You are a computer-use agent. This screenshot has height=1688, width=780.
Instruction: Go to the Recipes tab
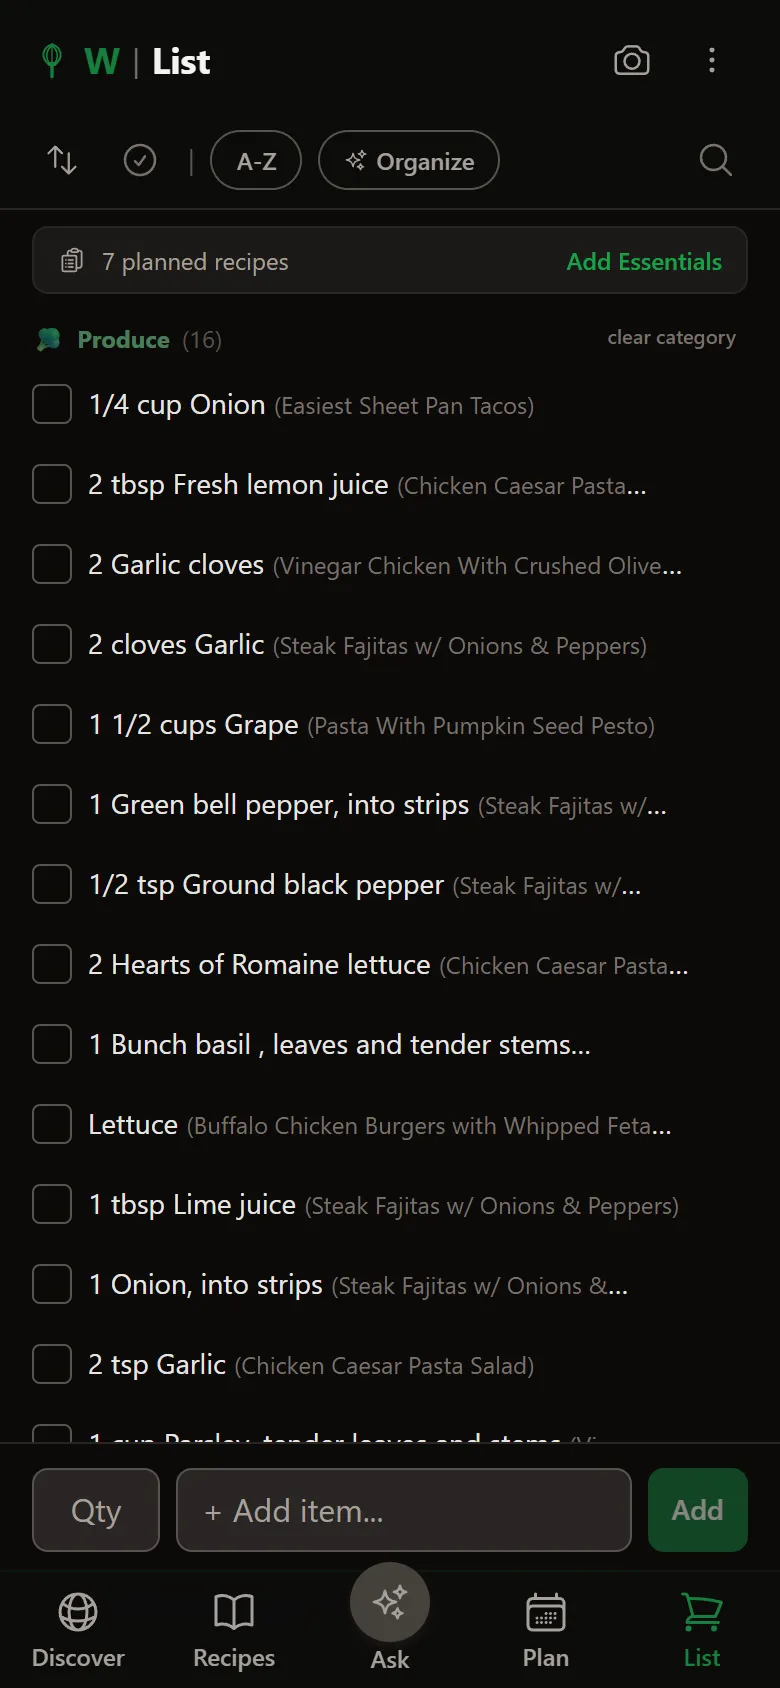(x=234, y=1627)
